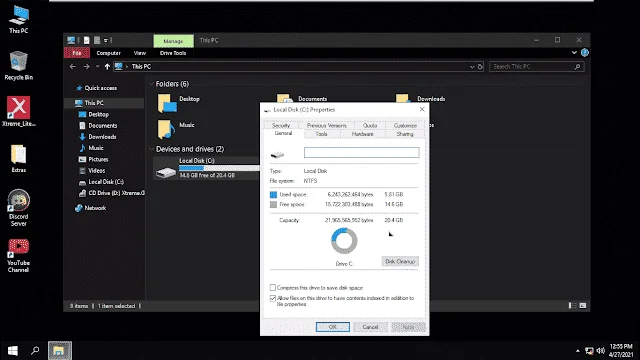Open the Computer ribbon tab

[109, 53]
